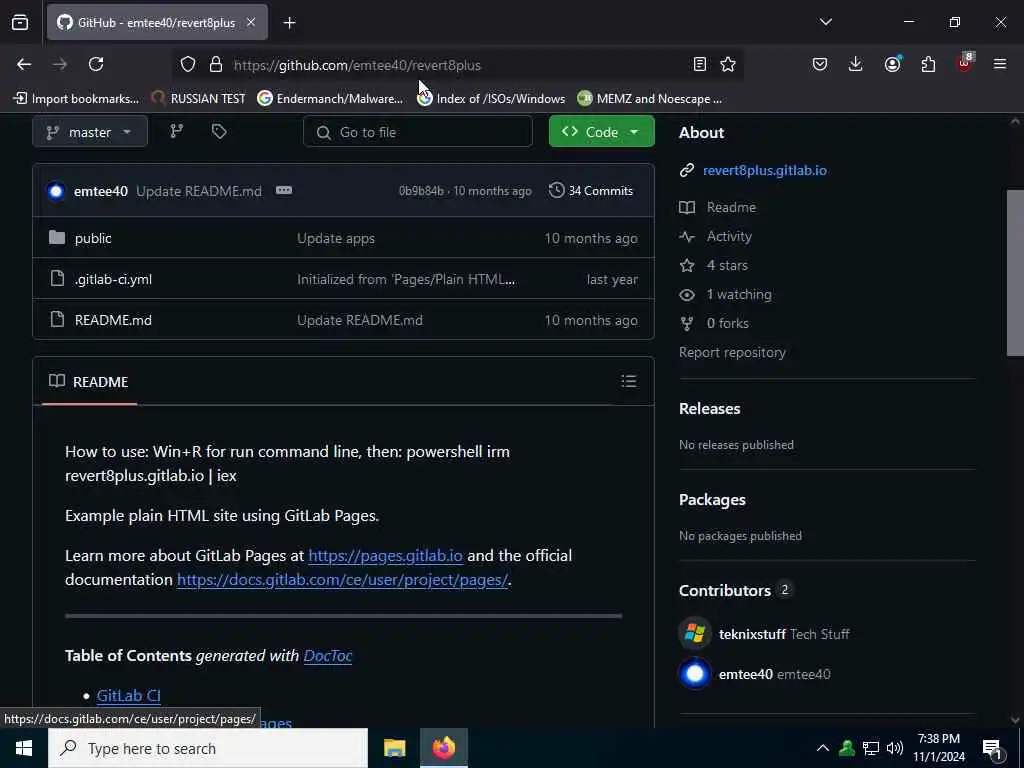Click the Go to file search field
The image size is (1024, 768).
418,132
